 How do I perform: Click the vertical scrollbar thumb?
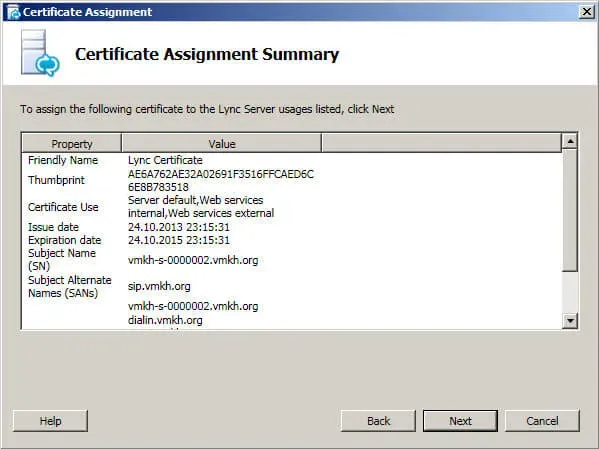pos(570,211)
